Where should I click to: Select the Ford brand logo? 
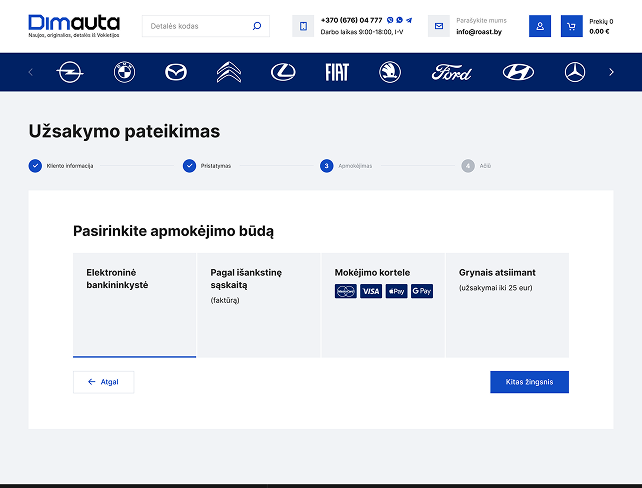coord(452,72)
